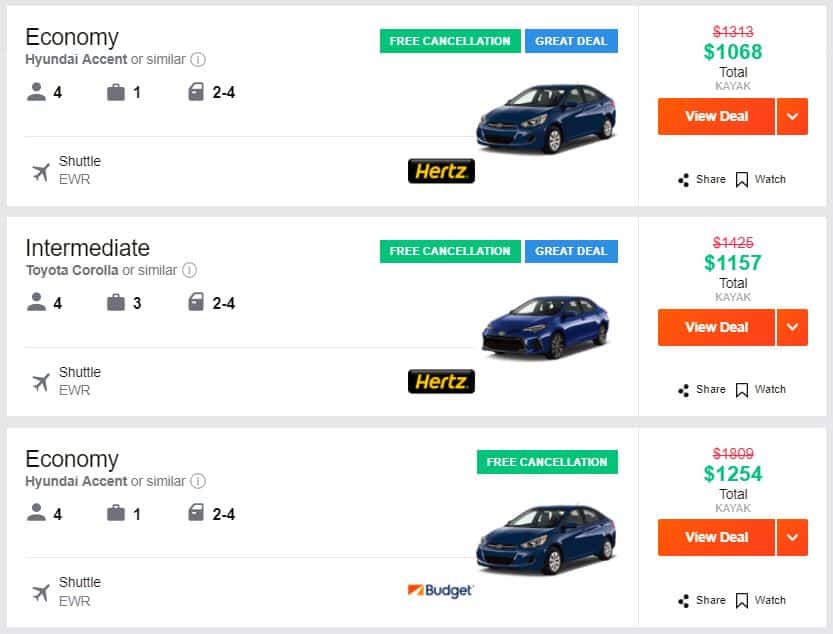Click the share icon on $1254 deal

684,601
